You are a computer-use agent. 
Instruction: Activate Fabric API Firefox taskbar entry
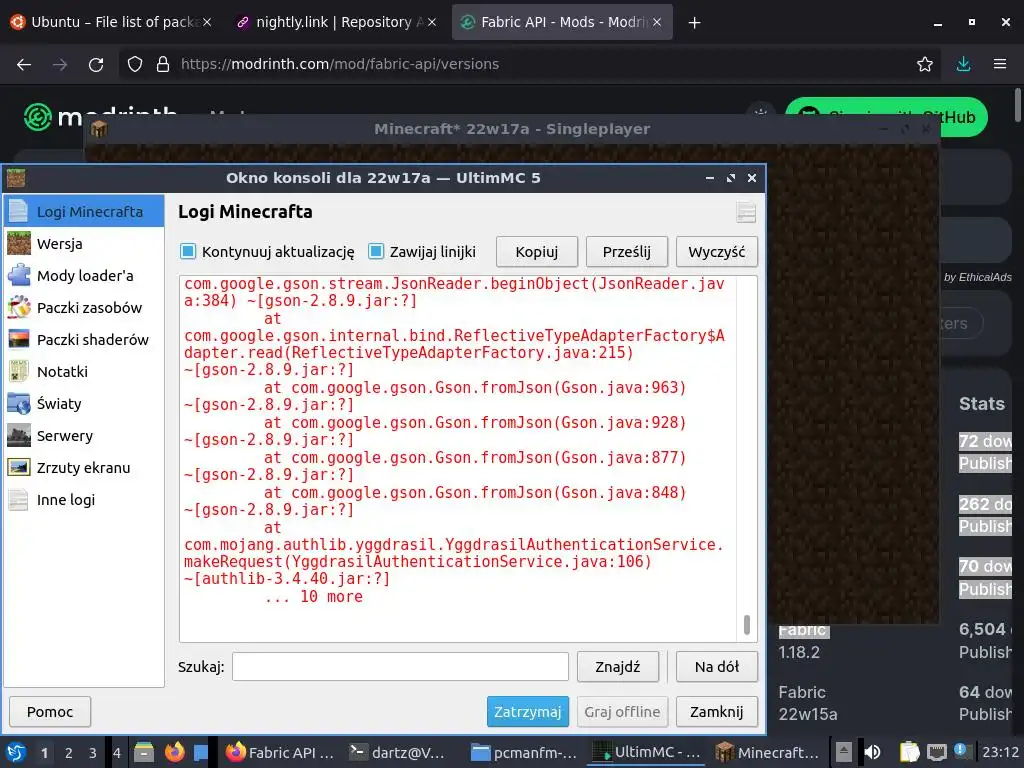(x=280, y=752)
